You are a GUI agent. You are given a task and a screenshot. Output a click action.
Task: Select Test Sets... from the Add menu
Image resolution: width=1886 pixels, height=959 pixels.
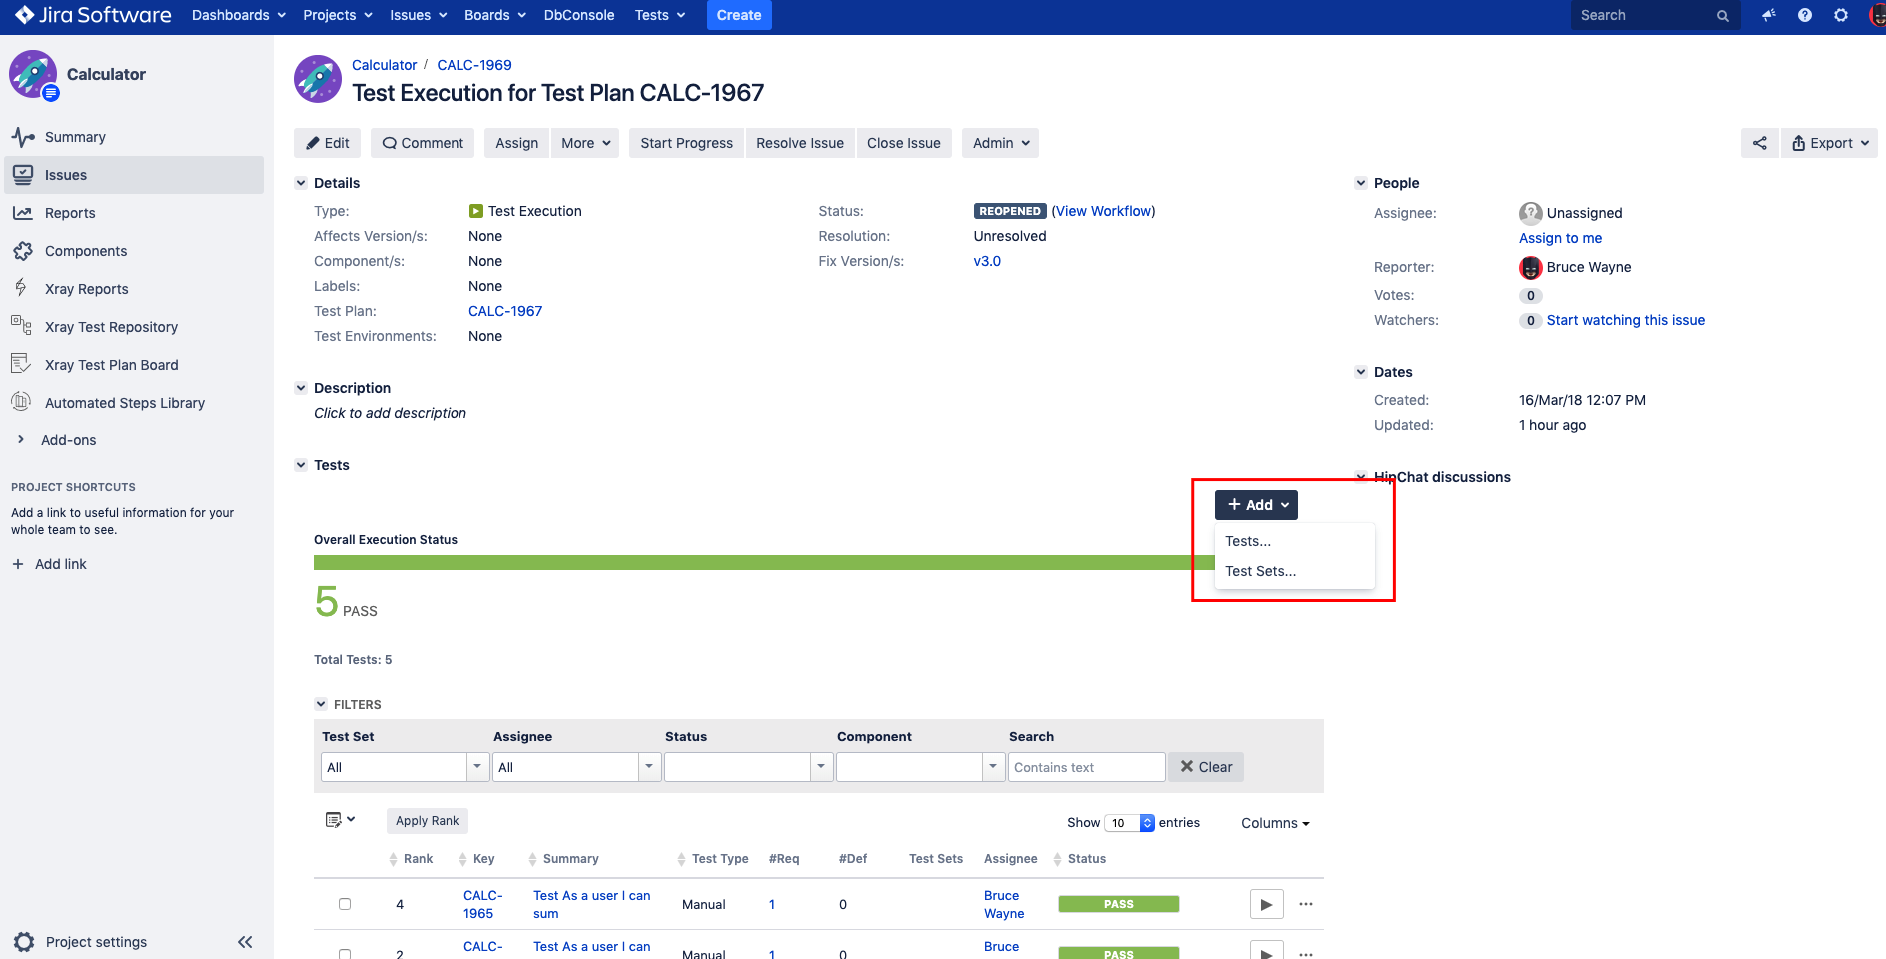tap(1295, 571)
